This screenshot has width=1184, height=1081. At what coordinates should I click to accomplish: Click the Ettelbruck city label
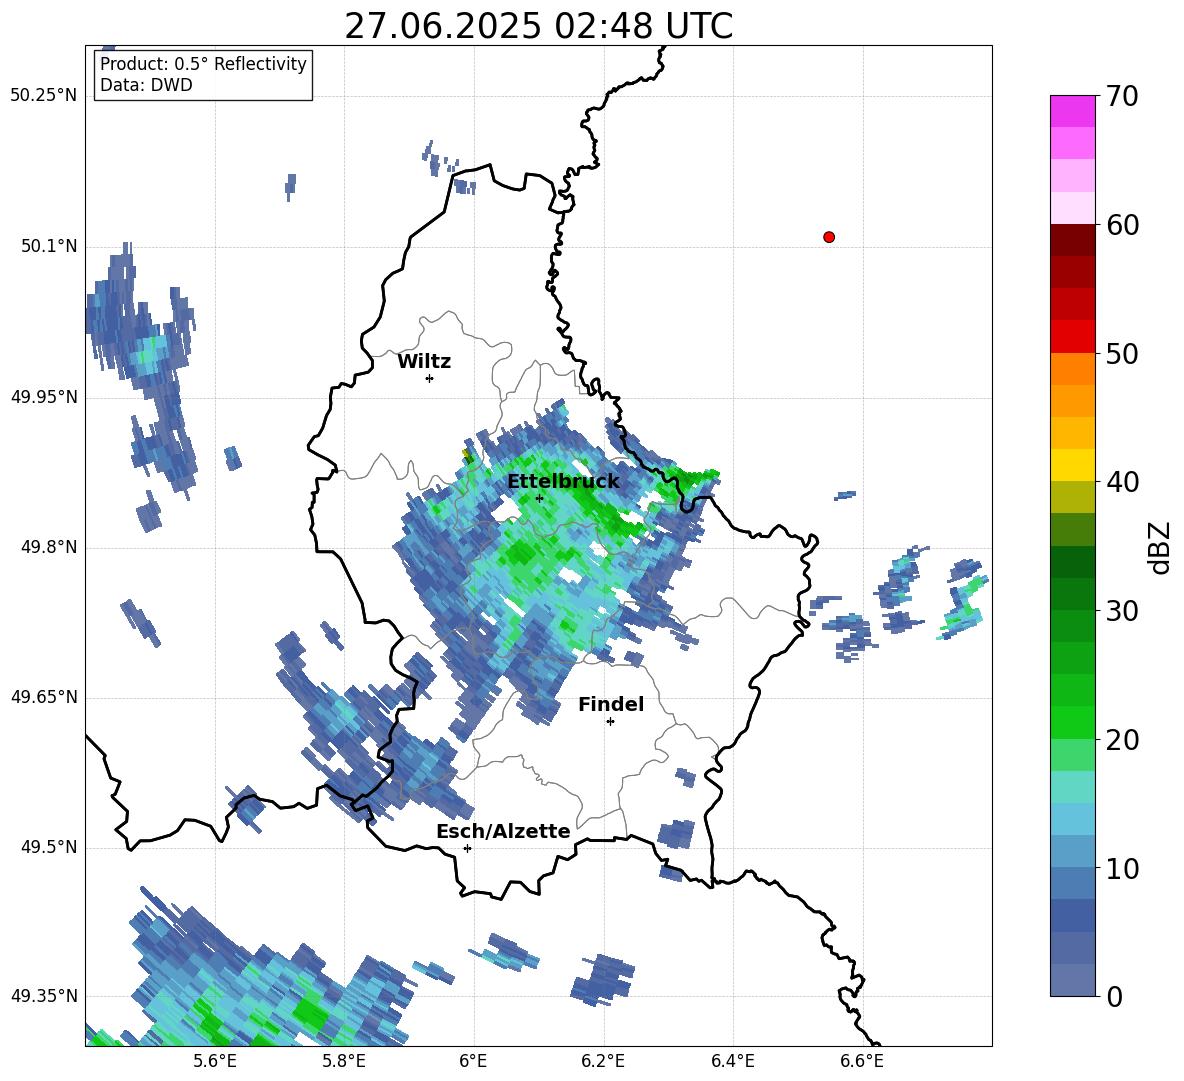point(563,482)
